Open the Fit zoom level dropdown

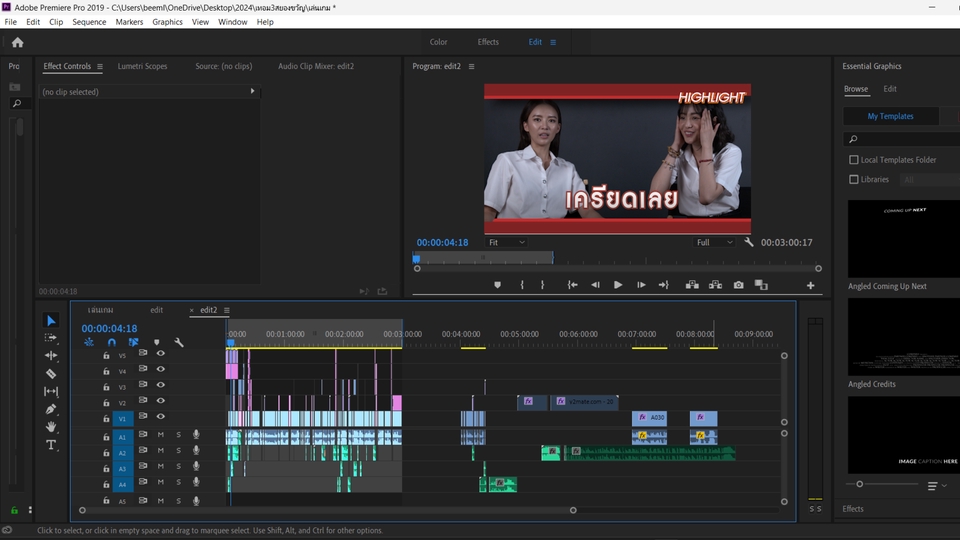(506, 243)
